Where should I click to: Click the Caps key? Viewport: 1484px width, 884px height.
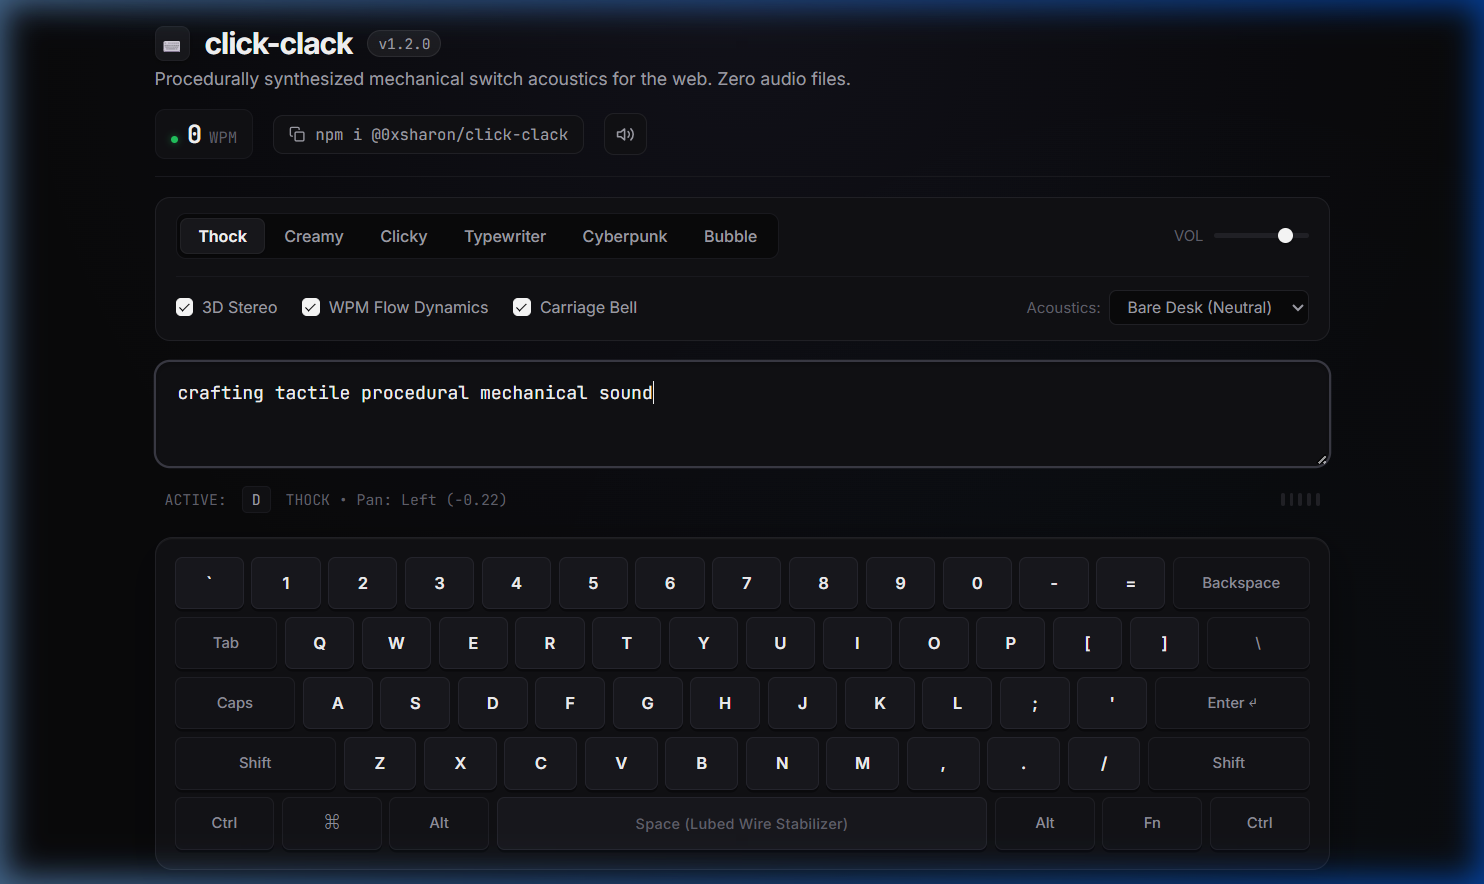click(235, 703)
